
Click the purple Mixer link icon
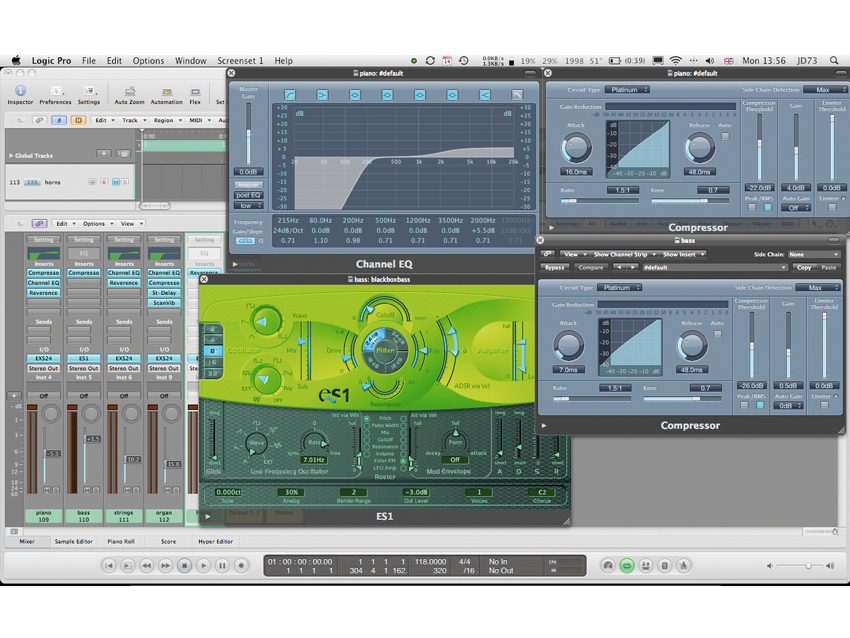(x=38, y=223)
